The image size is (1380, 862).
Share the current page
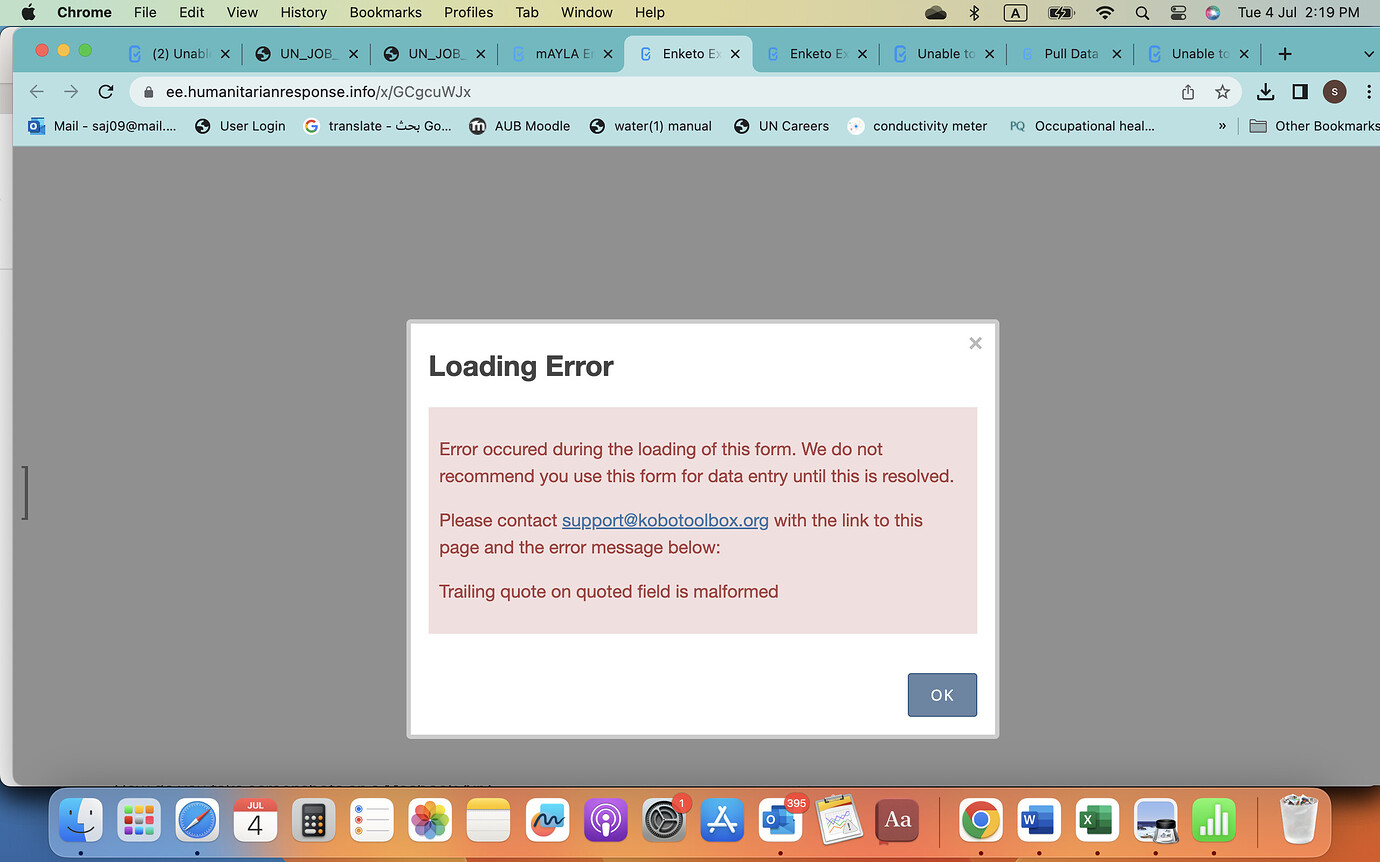click(1187, 91)
